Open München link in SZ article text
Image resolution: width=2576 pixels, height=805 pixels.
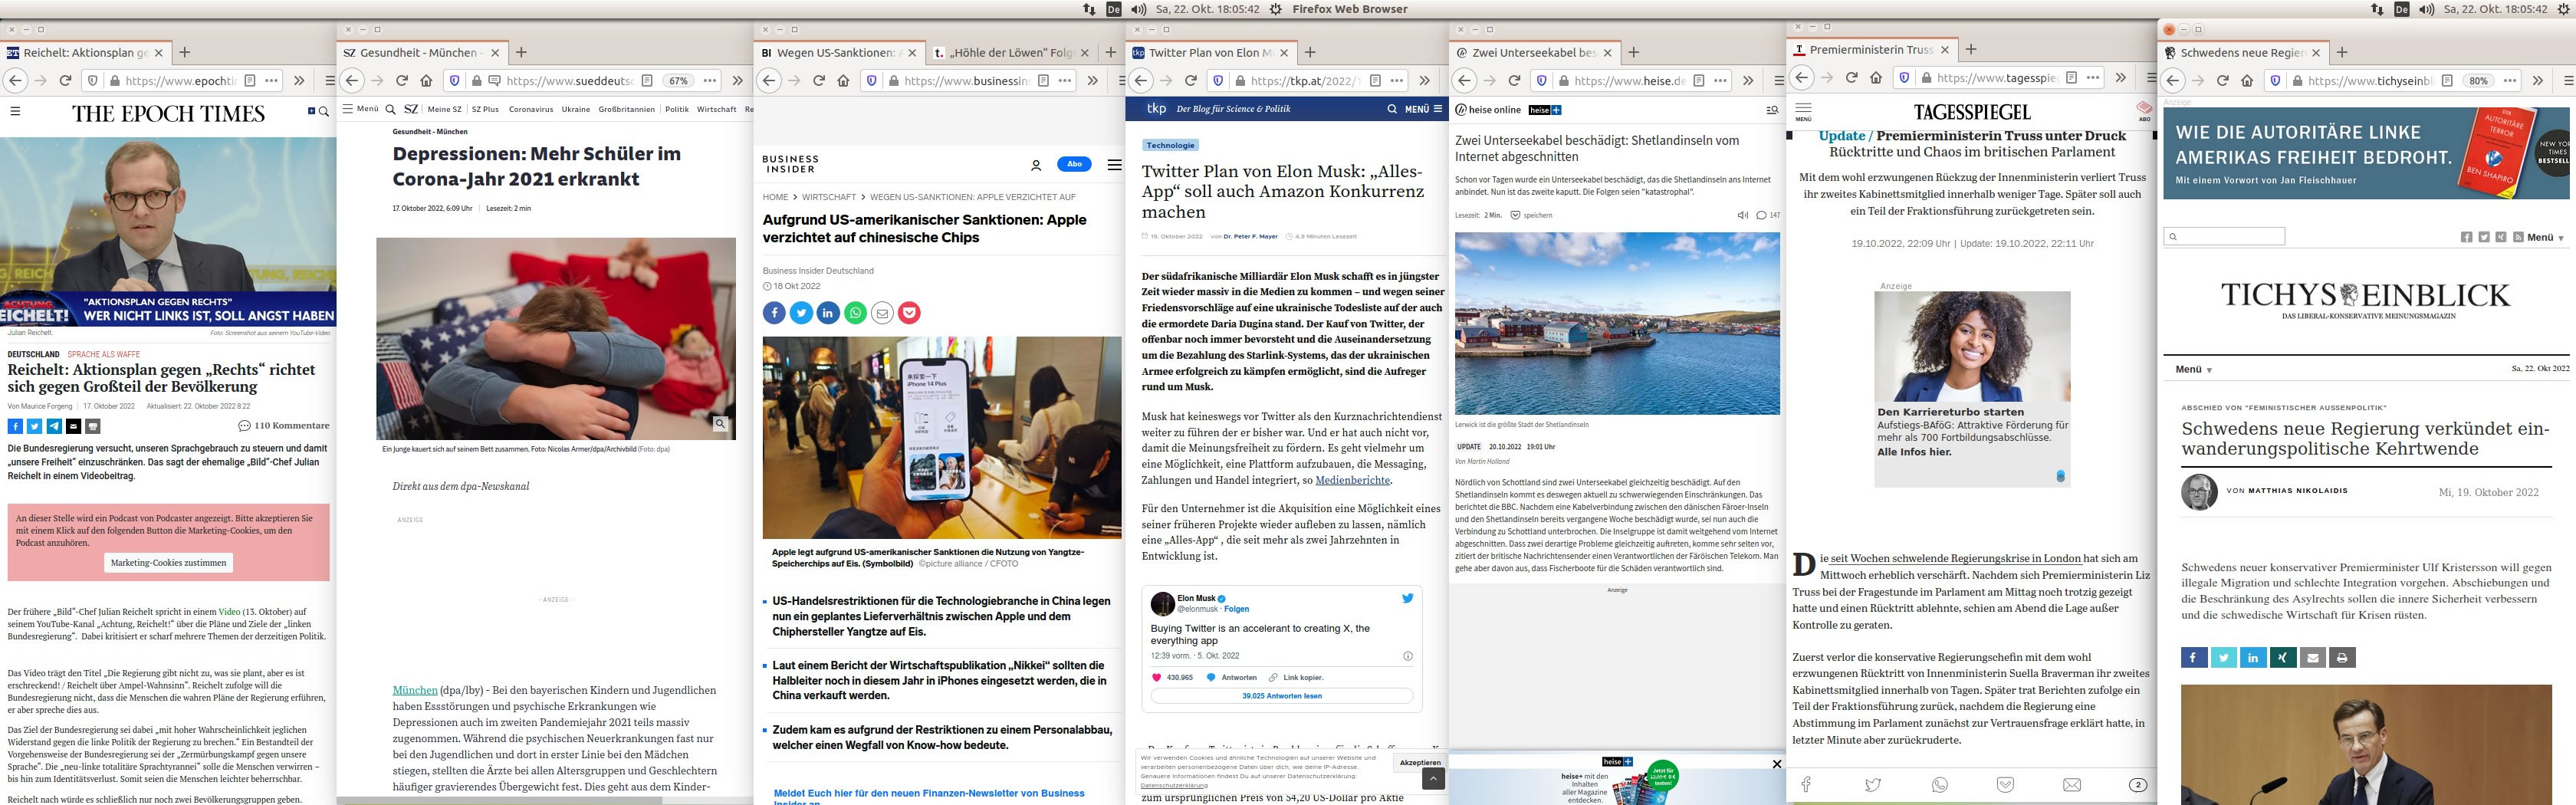[415, 690]
